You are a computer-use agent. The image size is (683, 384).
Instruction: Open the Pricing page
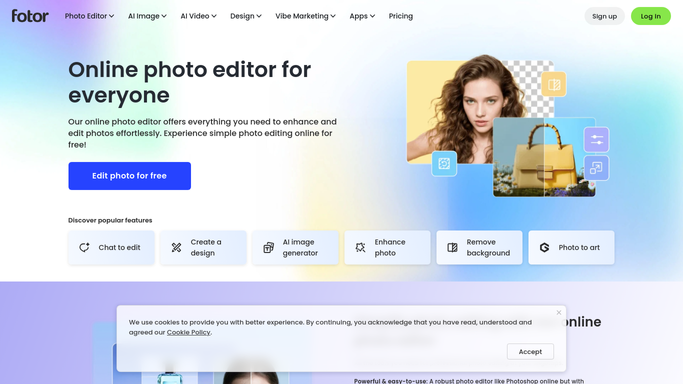click(401, 16)
